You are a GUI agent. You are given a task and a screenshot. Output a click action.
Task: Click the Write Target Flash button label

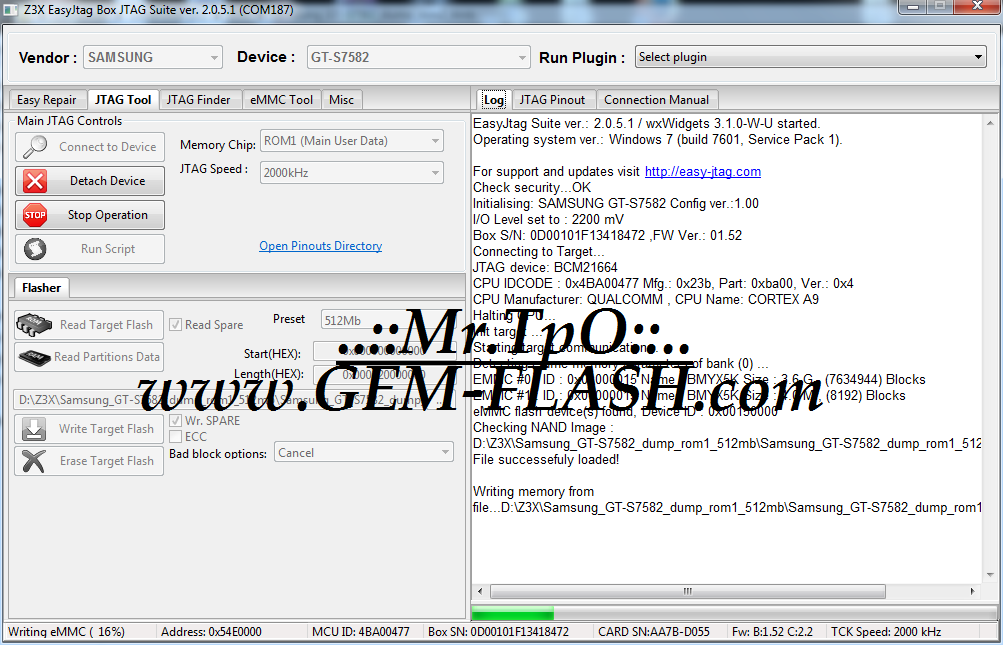(x=106, y=429)
